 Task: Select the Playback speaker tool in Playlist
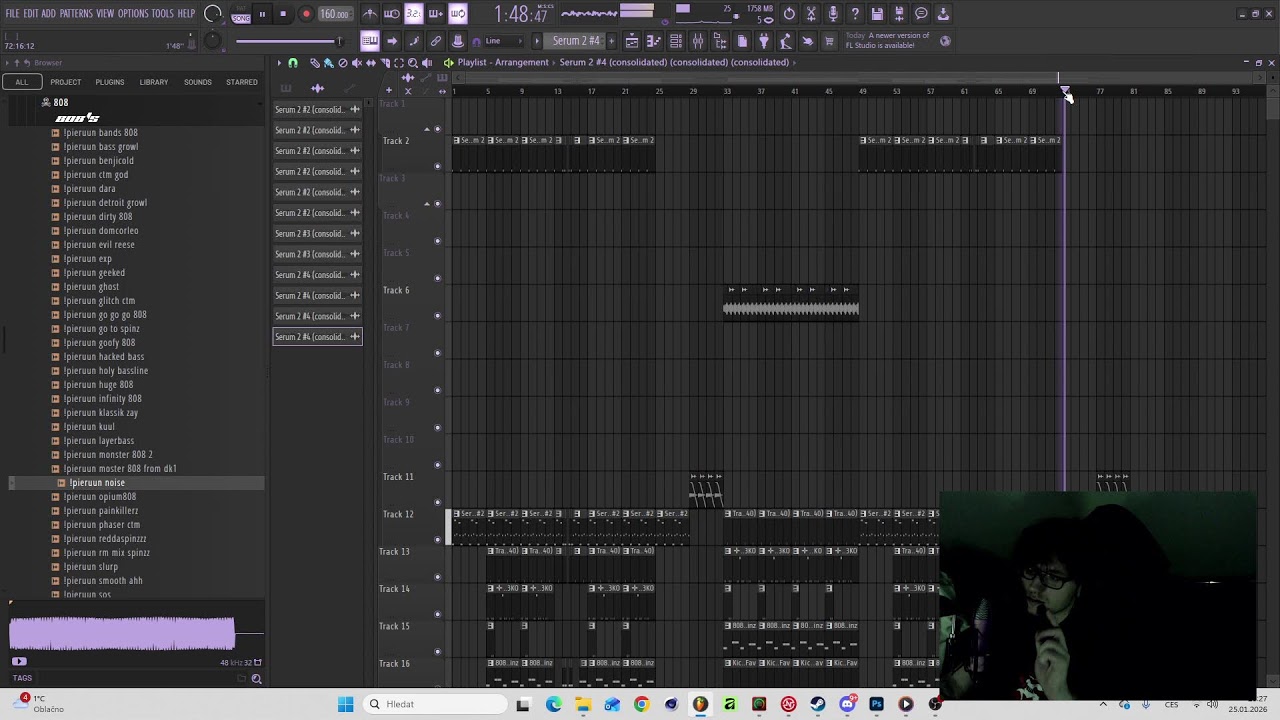(427, 63)
